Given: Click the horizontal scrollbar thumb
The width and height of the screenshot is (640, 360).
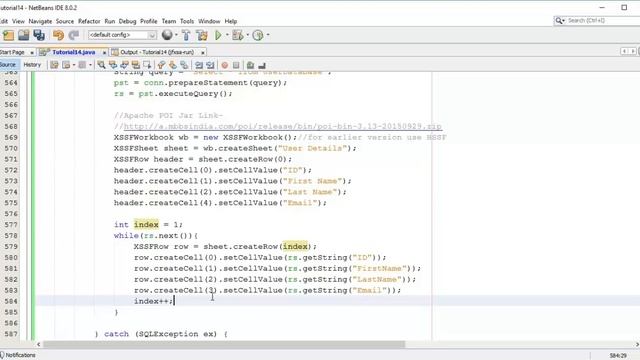Looking at the screenshot, I should pos(224,344).
